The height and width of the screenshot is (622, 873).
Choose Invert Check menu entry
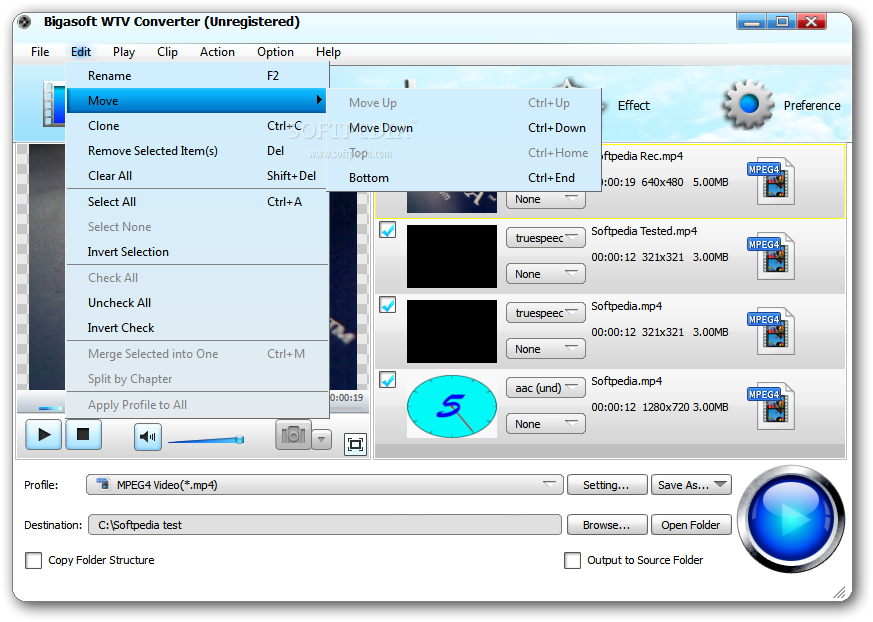click(197, 328)
